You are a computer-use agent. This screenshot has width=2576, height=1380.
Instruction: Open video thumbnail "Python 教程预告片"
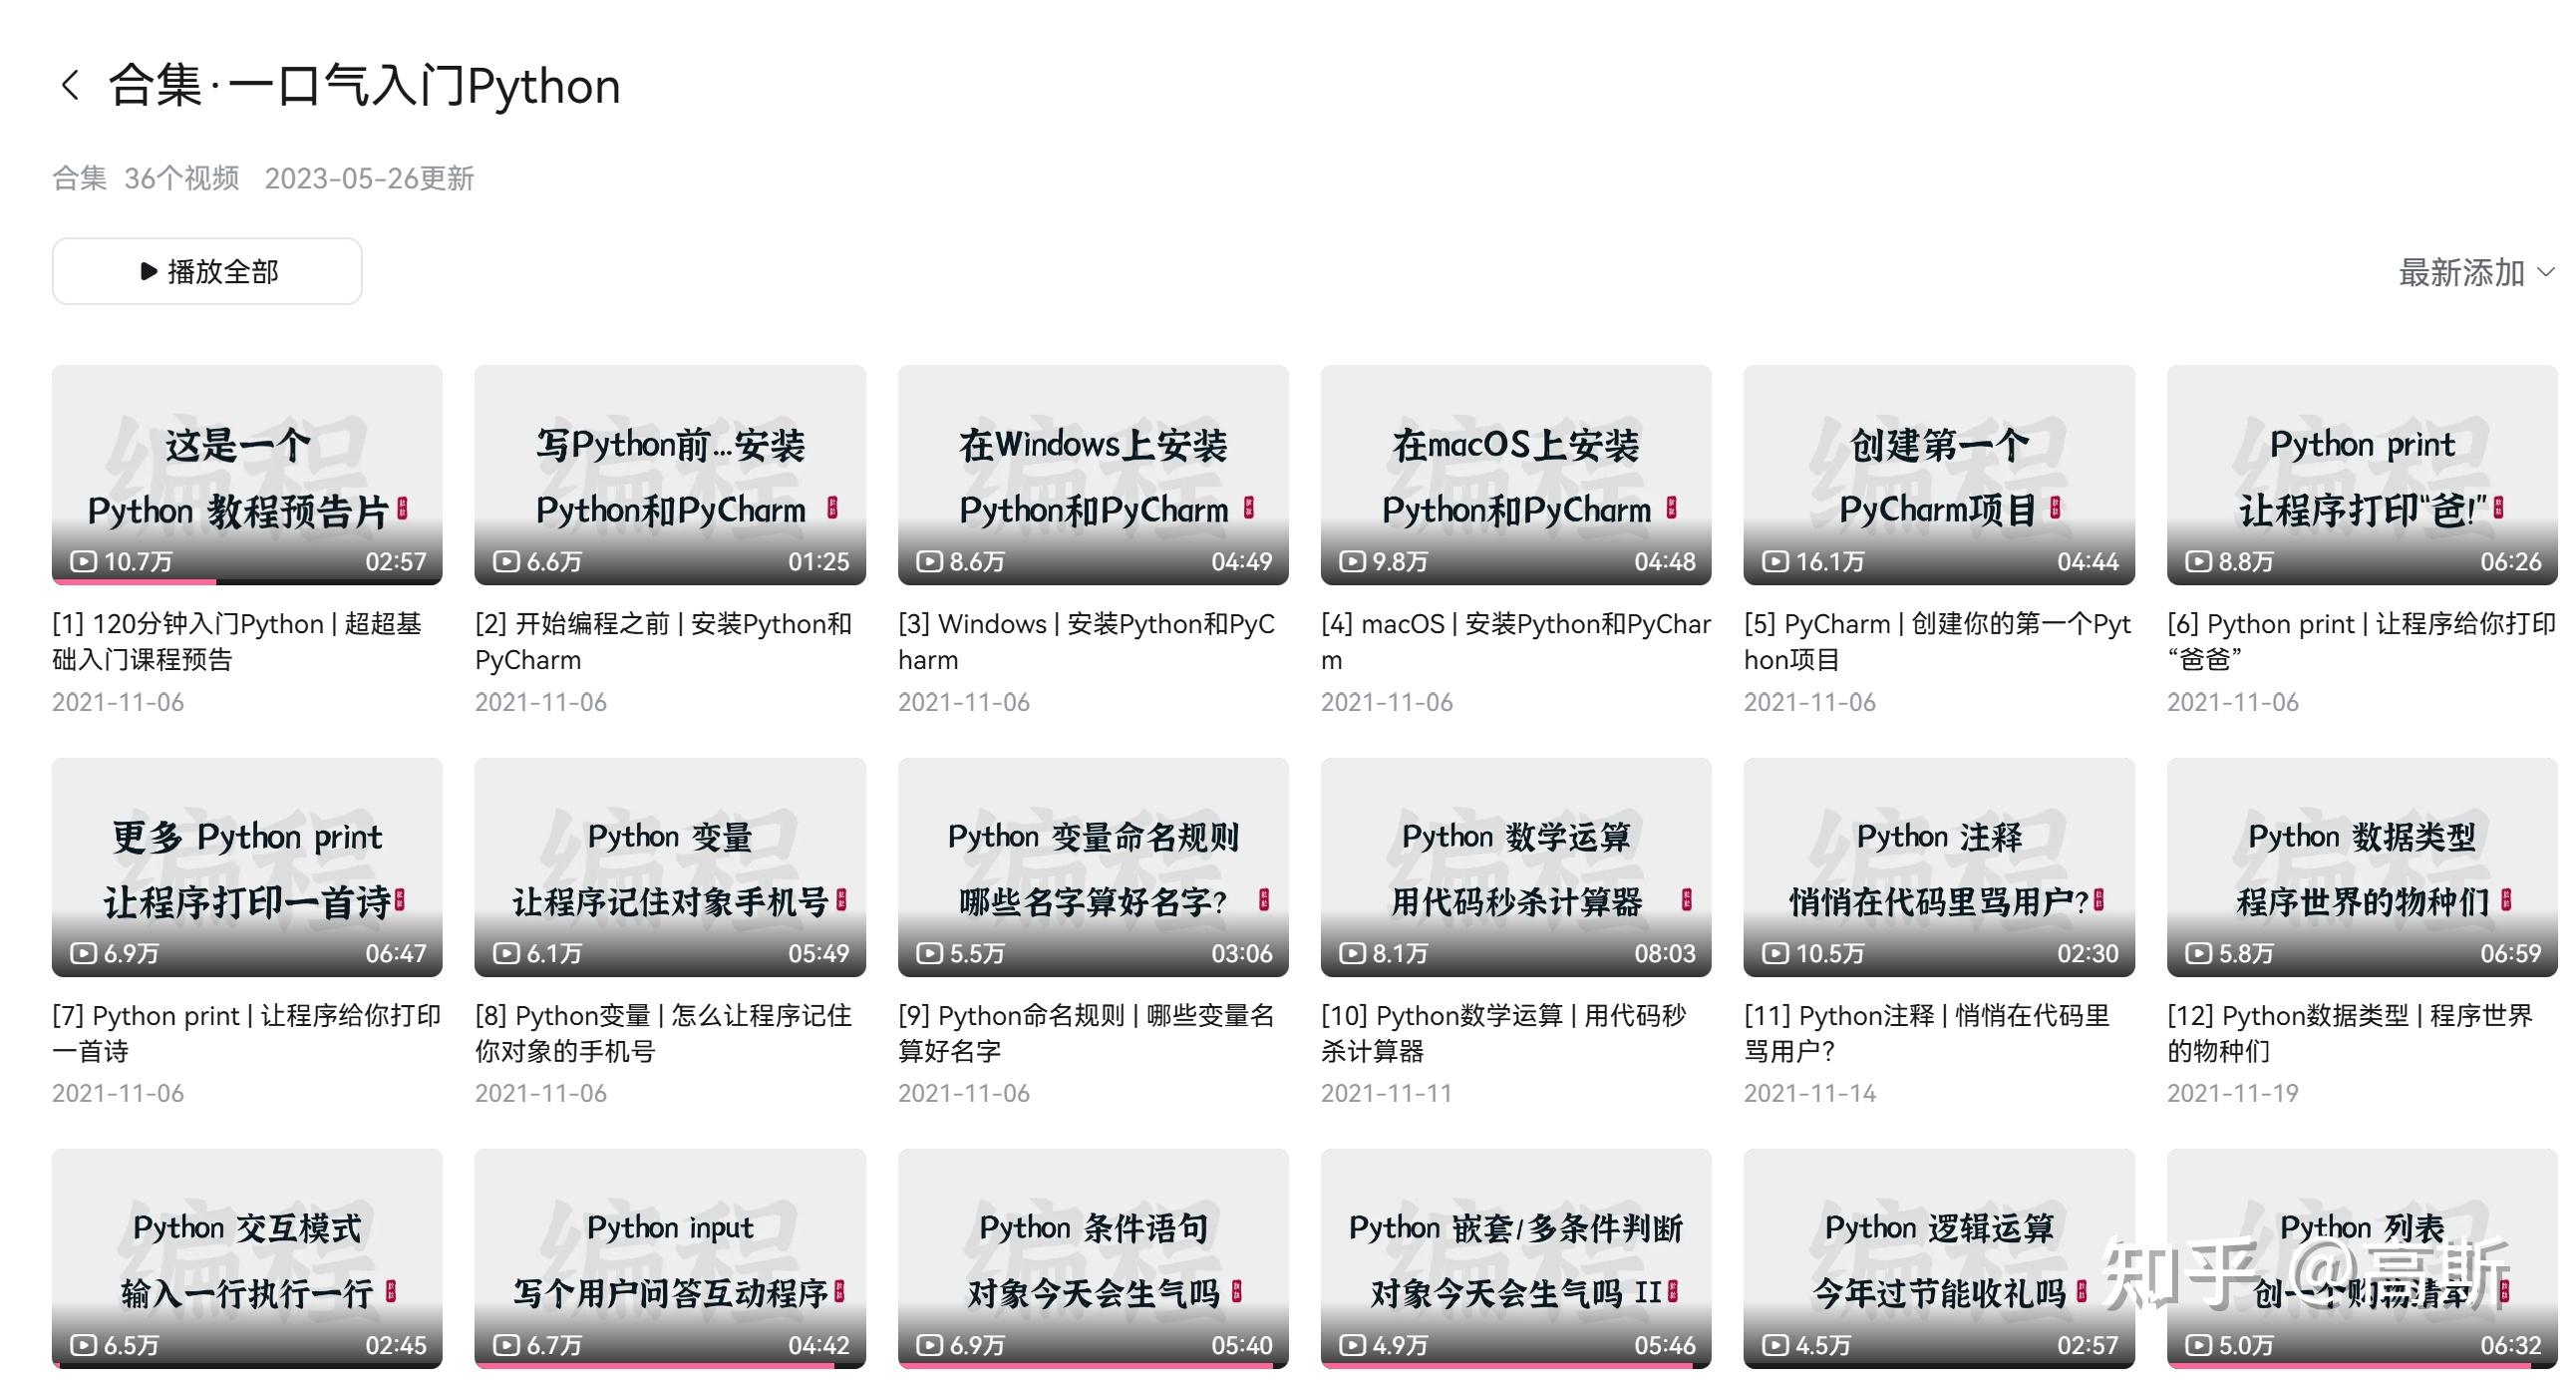pyautogui.click(x=247, y=474)
